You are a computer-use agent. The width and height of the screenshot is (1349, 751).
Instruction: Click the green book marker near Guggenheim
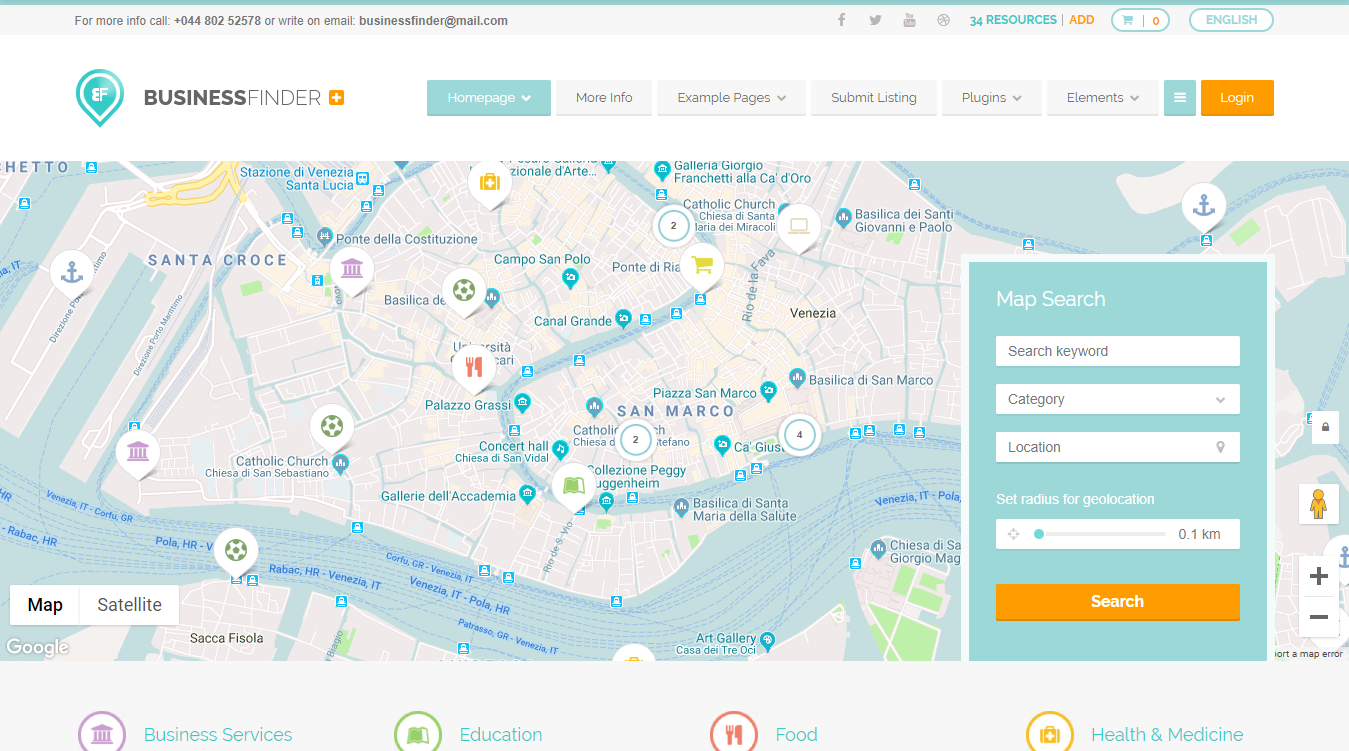[574, 486]
